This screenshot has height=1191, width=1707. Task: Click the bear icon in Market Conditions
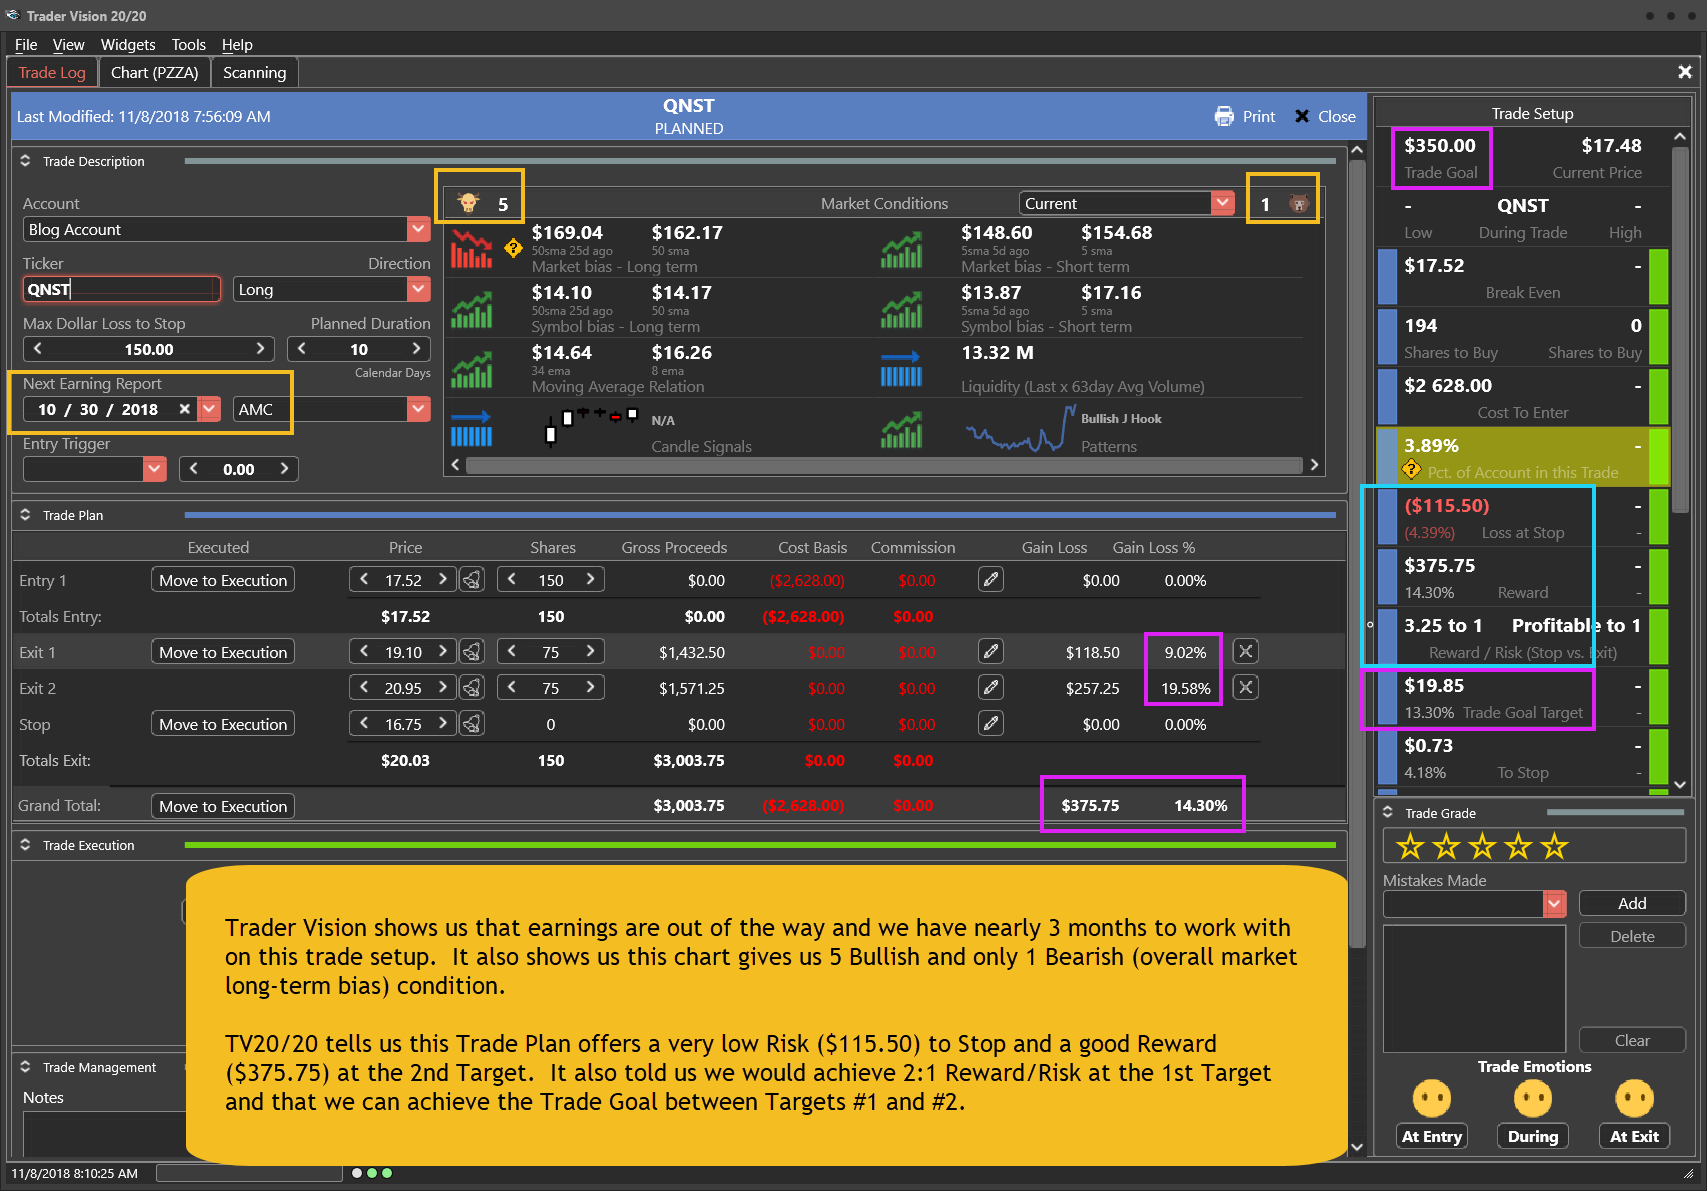1298,204
